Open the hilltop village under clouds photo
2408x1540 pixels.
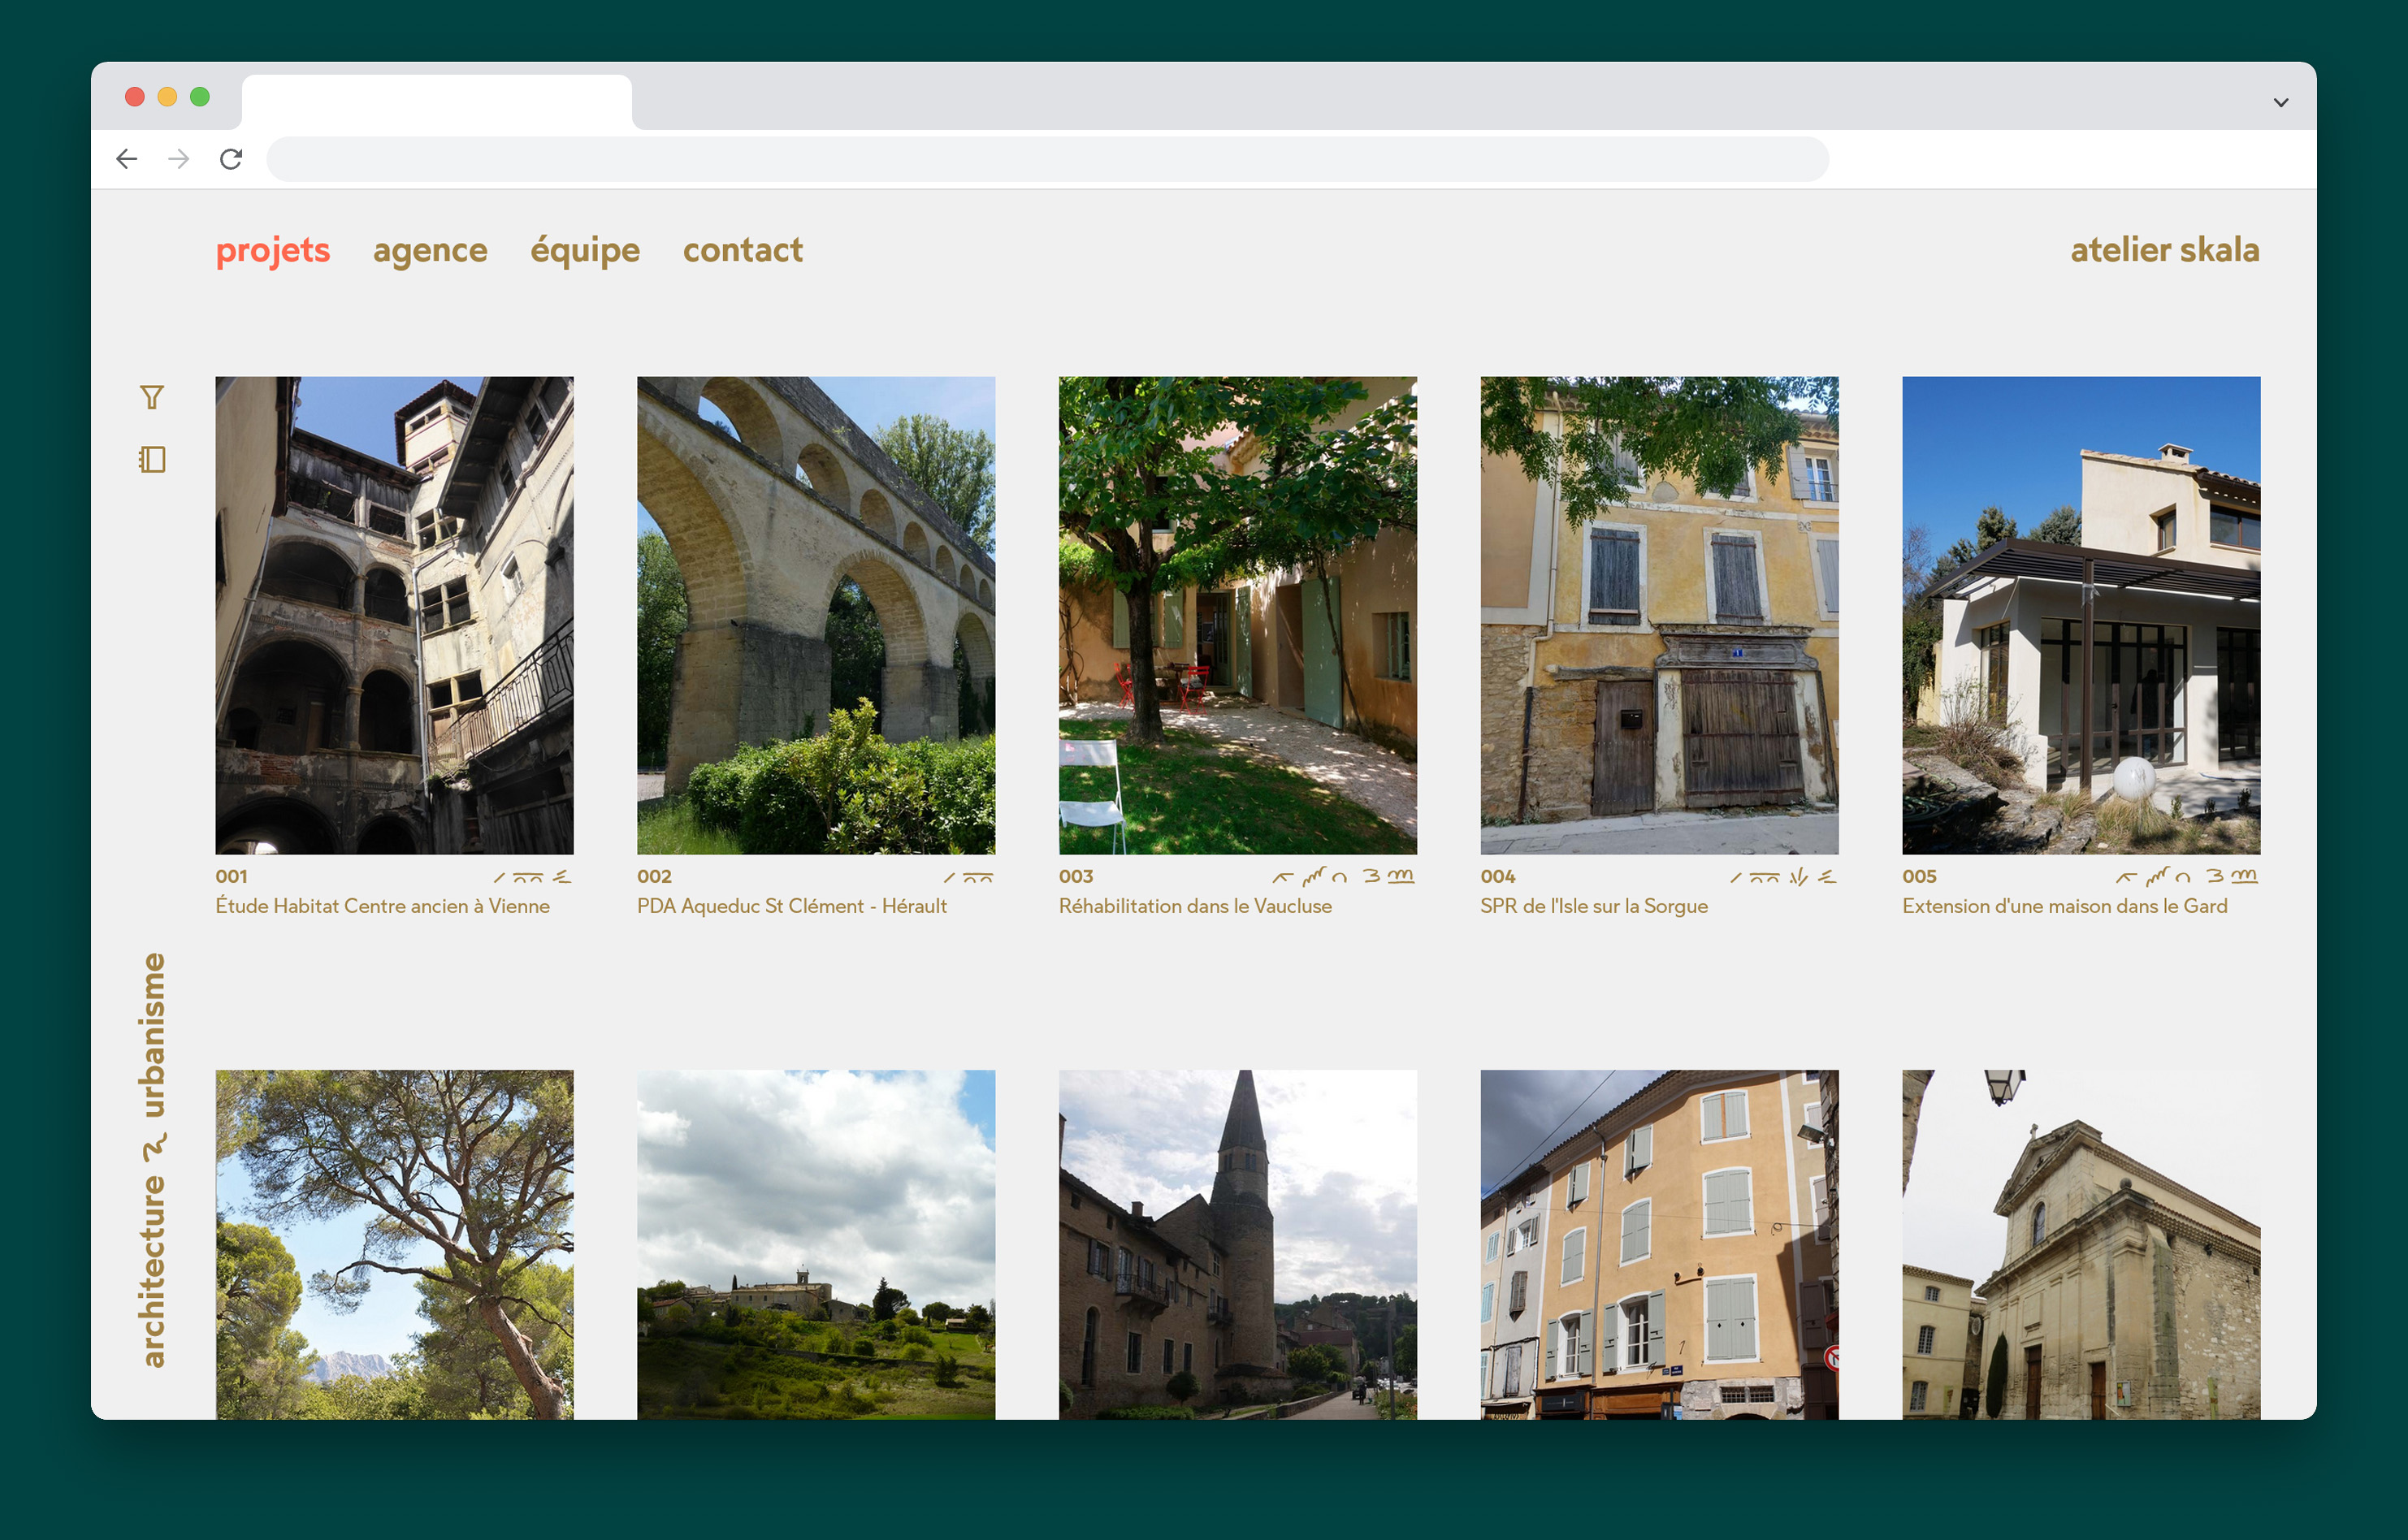pos(816,1245)
